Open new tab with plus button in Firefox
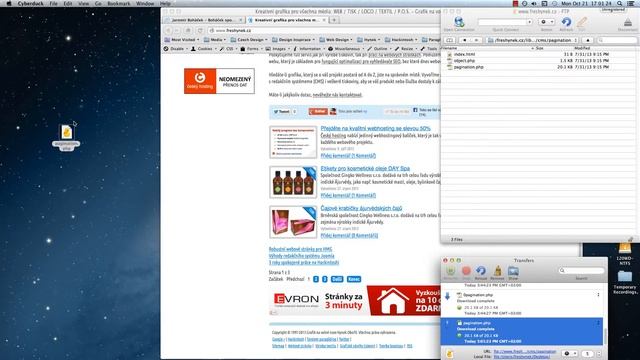Image resolution: width=640 pixels, height=360 pixels. tap(334, 20)
